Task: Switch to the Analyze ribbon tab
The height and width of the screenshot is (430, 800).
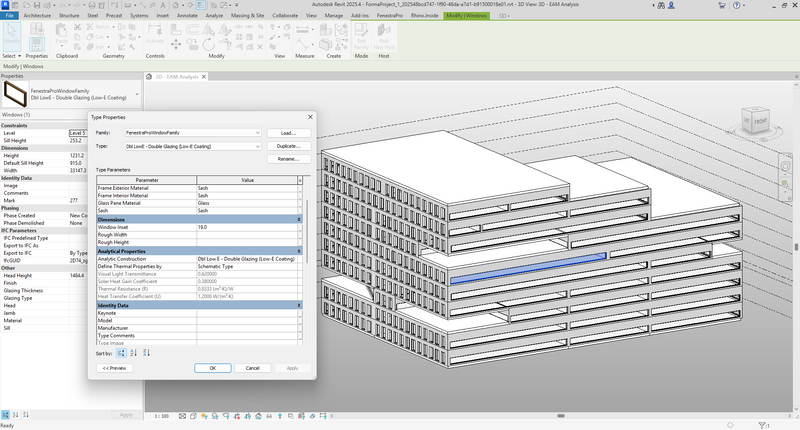Action: [x=214, y=16]
